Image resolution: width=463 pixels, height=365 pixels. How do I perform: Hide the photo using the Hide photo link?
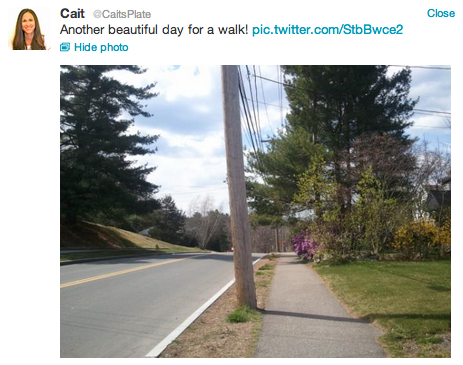tap(101, 47)
